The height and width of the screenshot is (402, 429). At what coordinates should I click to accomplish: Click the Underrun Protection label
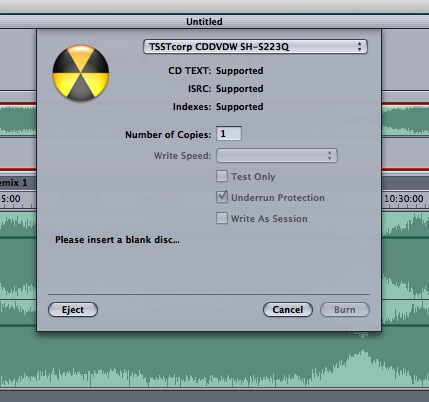(x=278, y=198)
